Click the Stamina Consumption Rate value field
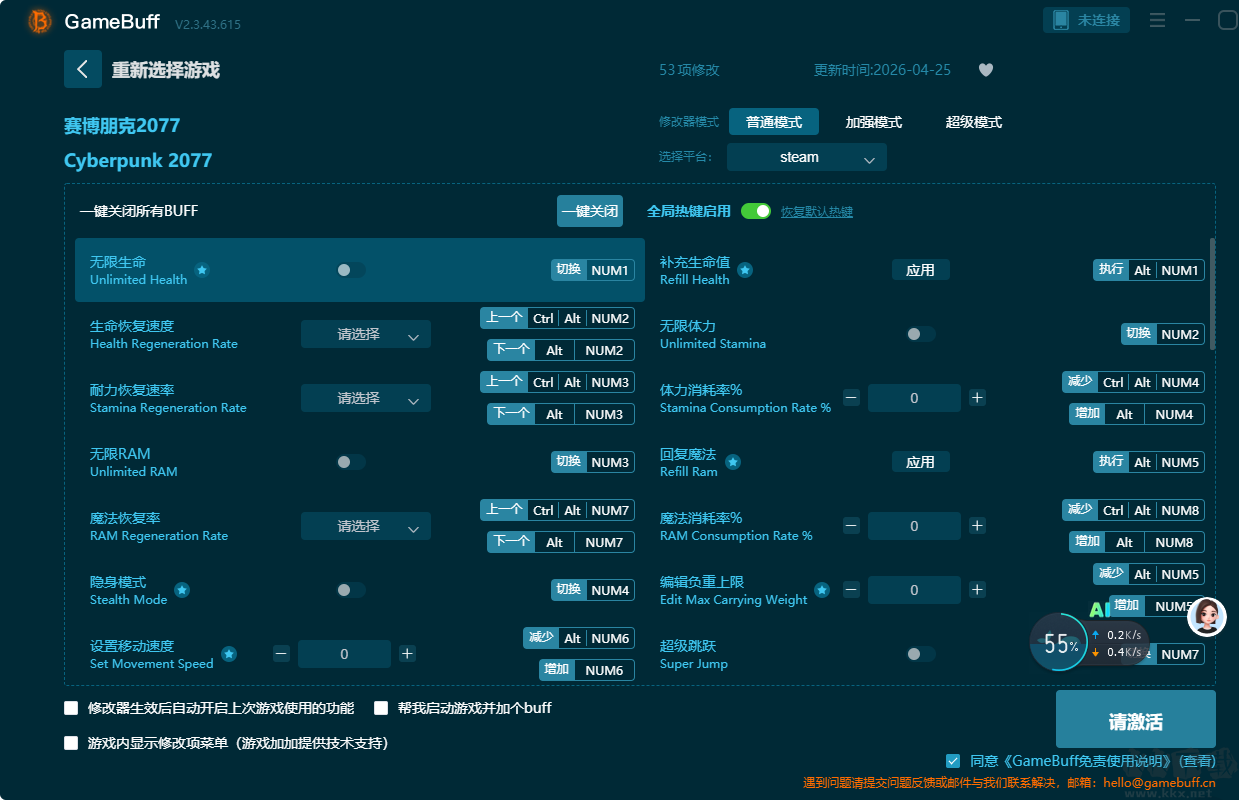This screenshot has height=800, width=1239. (x=914, y=398)
